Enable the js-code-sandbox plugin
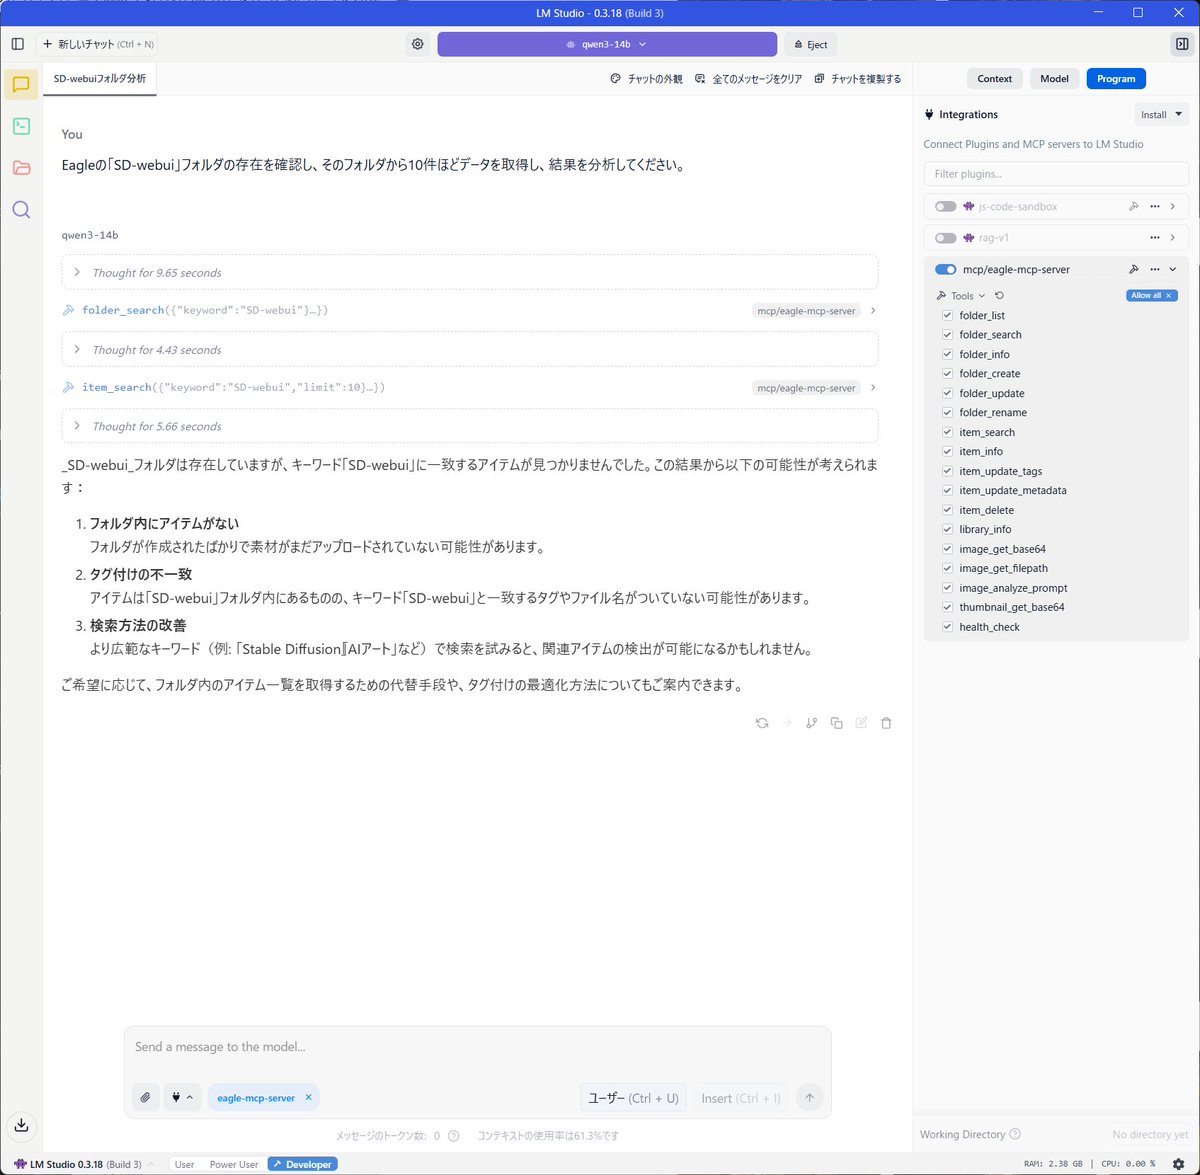 click(x=945, y=207)
